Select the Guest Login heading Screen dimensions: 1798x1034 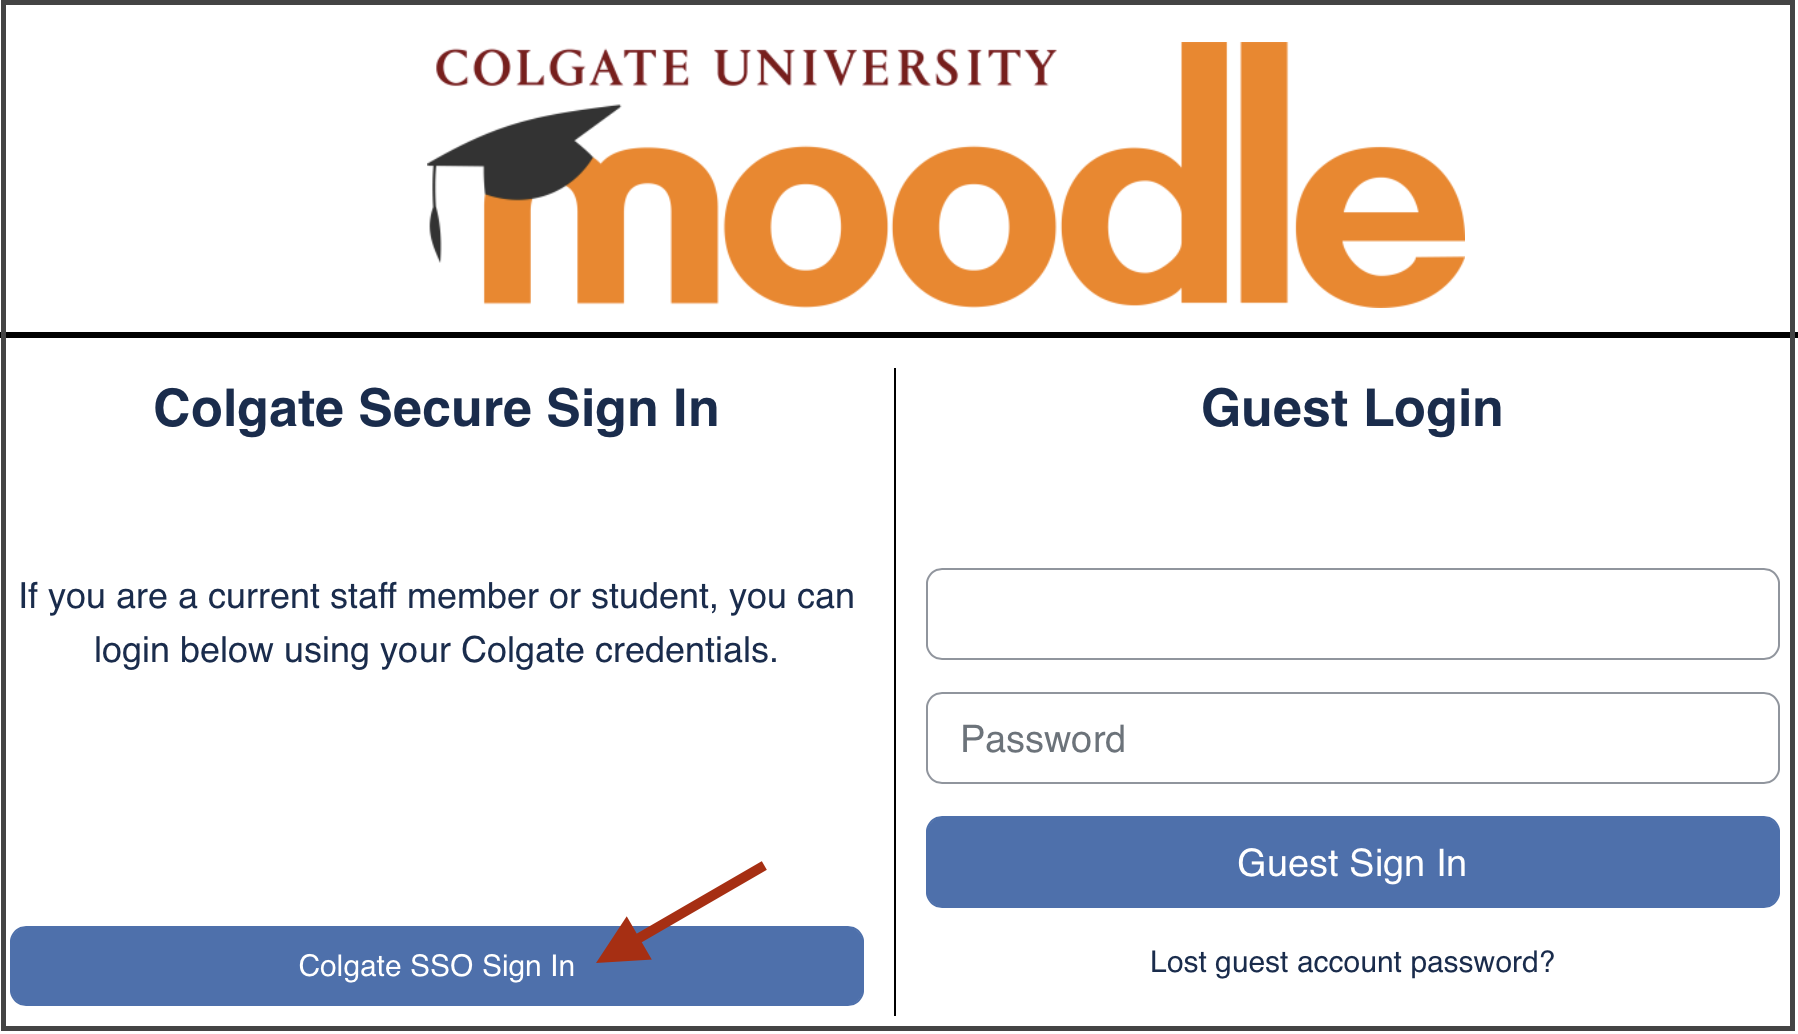[x=1352, y=409]
